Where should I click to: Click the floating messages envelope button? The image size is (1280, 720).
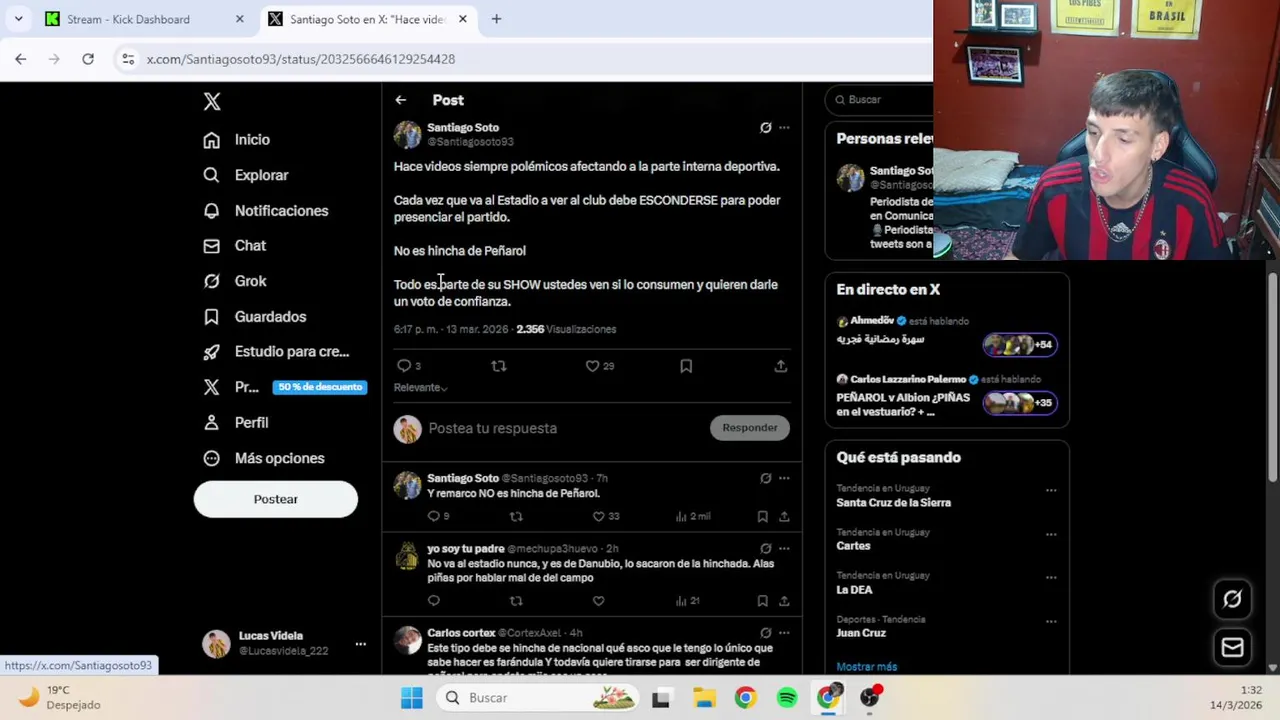pos(1232,648)
